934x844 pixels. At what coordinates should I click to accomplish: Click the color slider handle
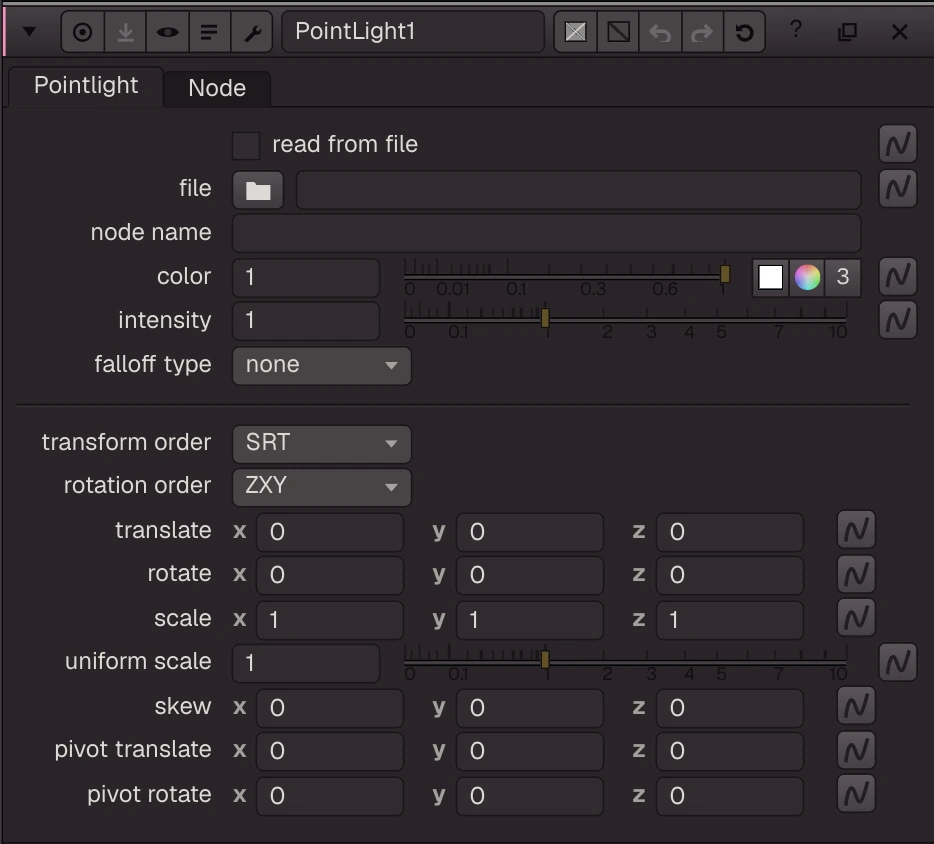725,274
